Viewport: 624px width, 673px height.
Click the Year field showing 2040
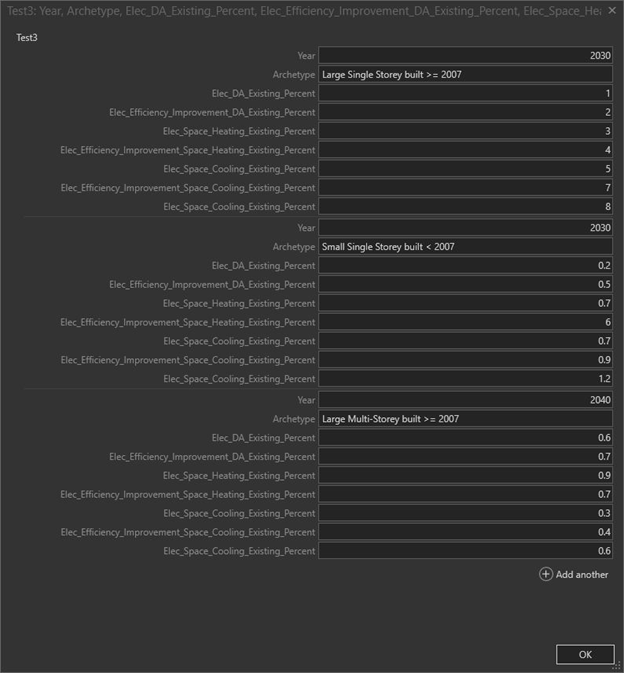pyautogui.click(x=465, y=399)
